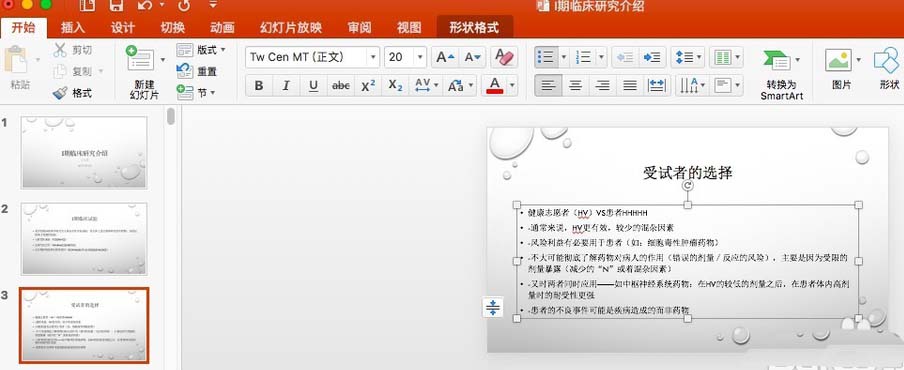
Task: Click the font size 20 field
Action: pyautogui.click(x=399, y=57)
